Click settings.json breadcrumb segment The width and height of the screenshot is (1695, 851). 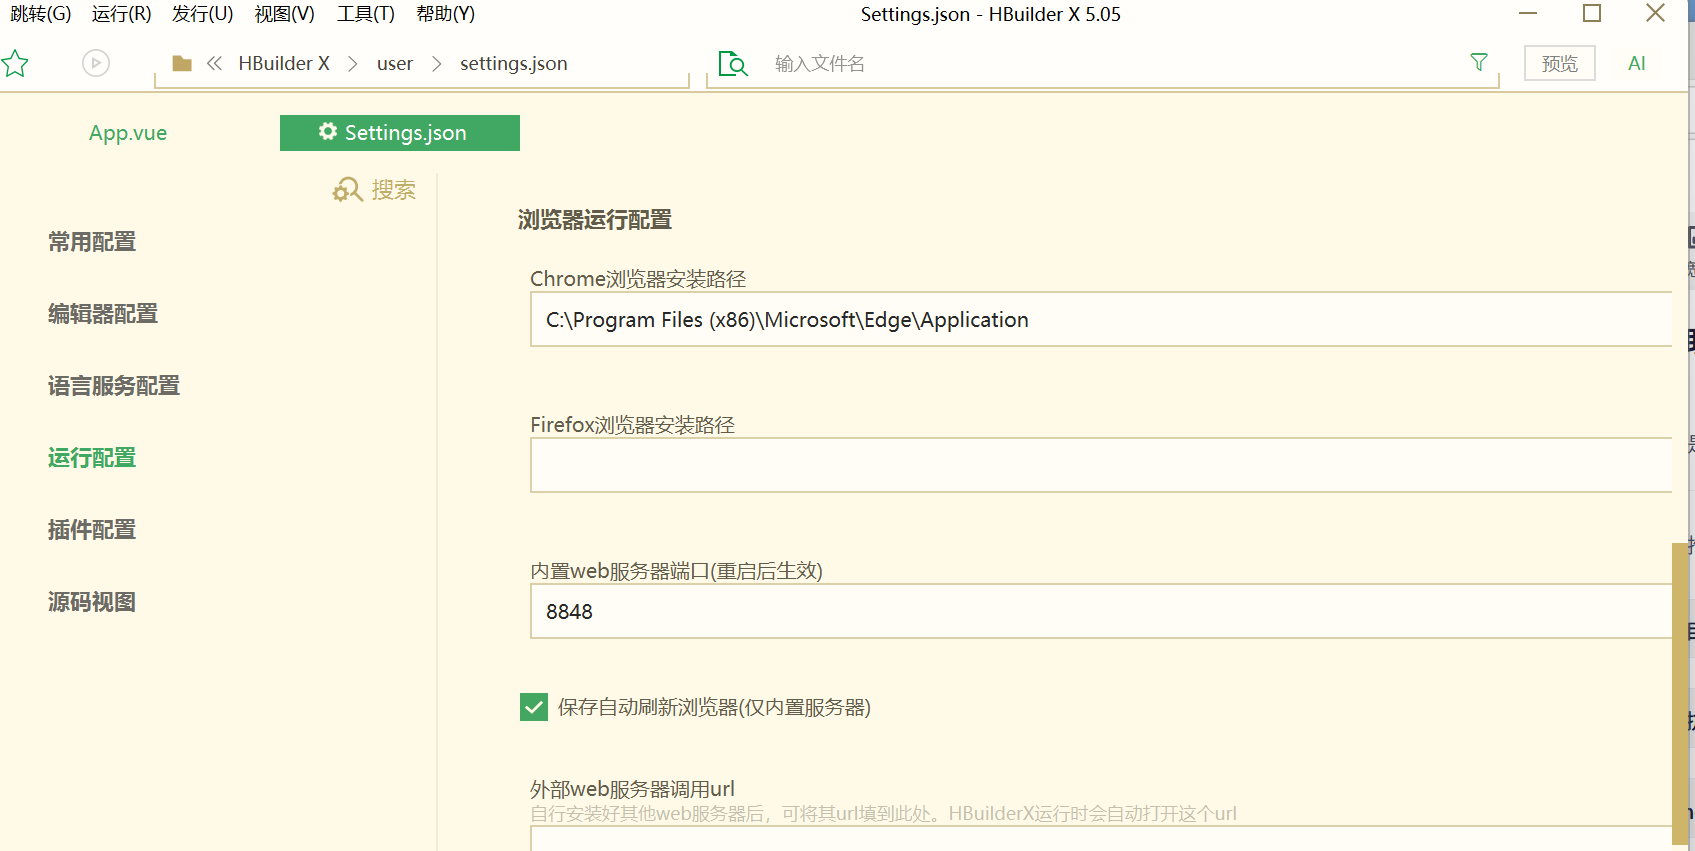click(x=514, y=63)
